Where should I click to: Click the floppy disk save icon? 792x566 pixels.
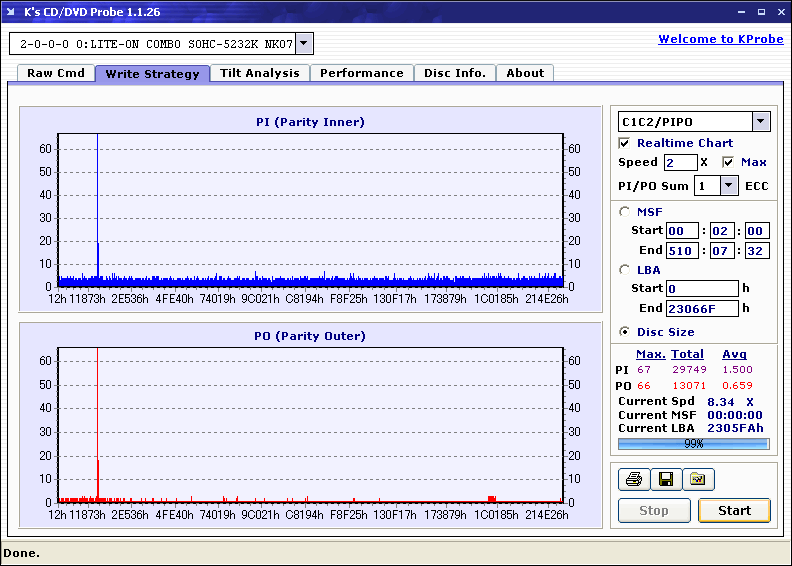click(665, 480)
